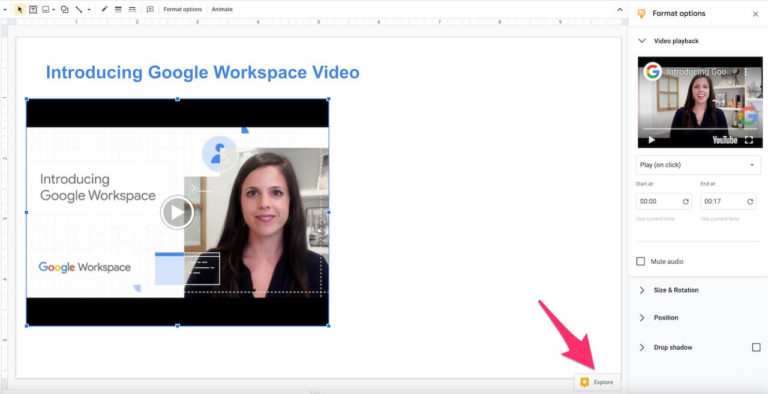Open the Play (on click) dropdown
The width and height of the screenshot is (768, 394).
click(698, 165)
